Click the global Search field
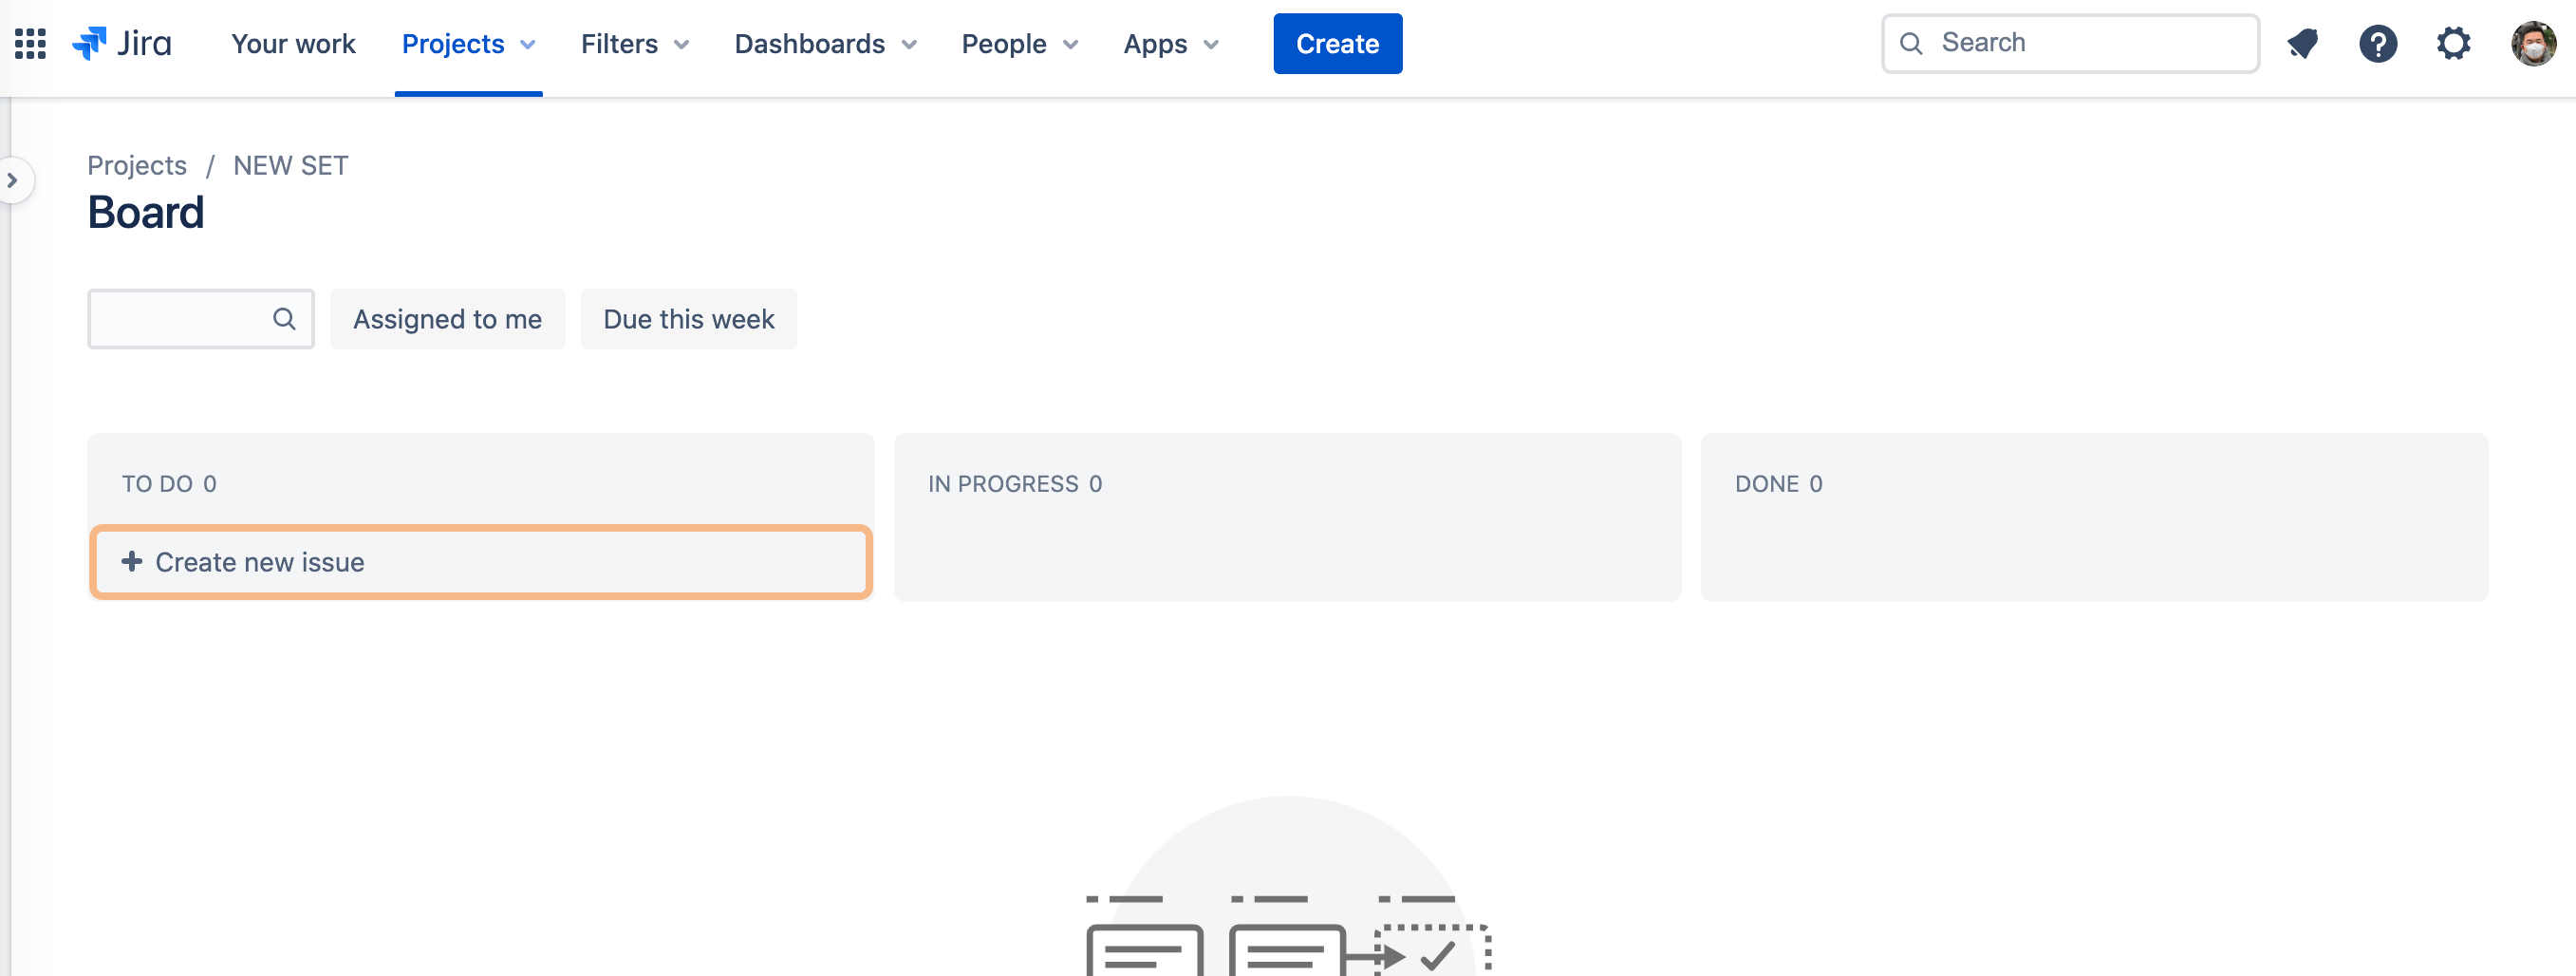2576x976 pixels. tap(2069, 43)
